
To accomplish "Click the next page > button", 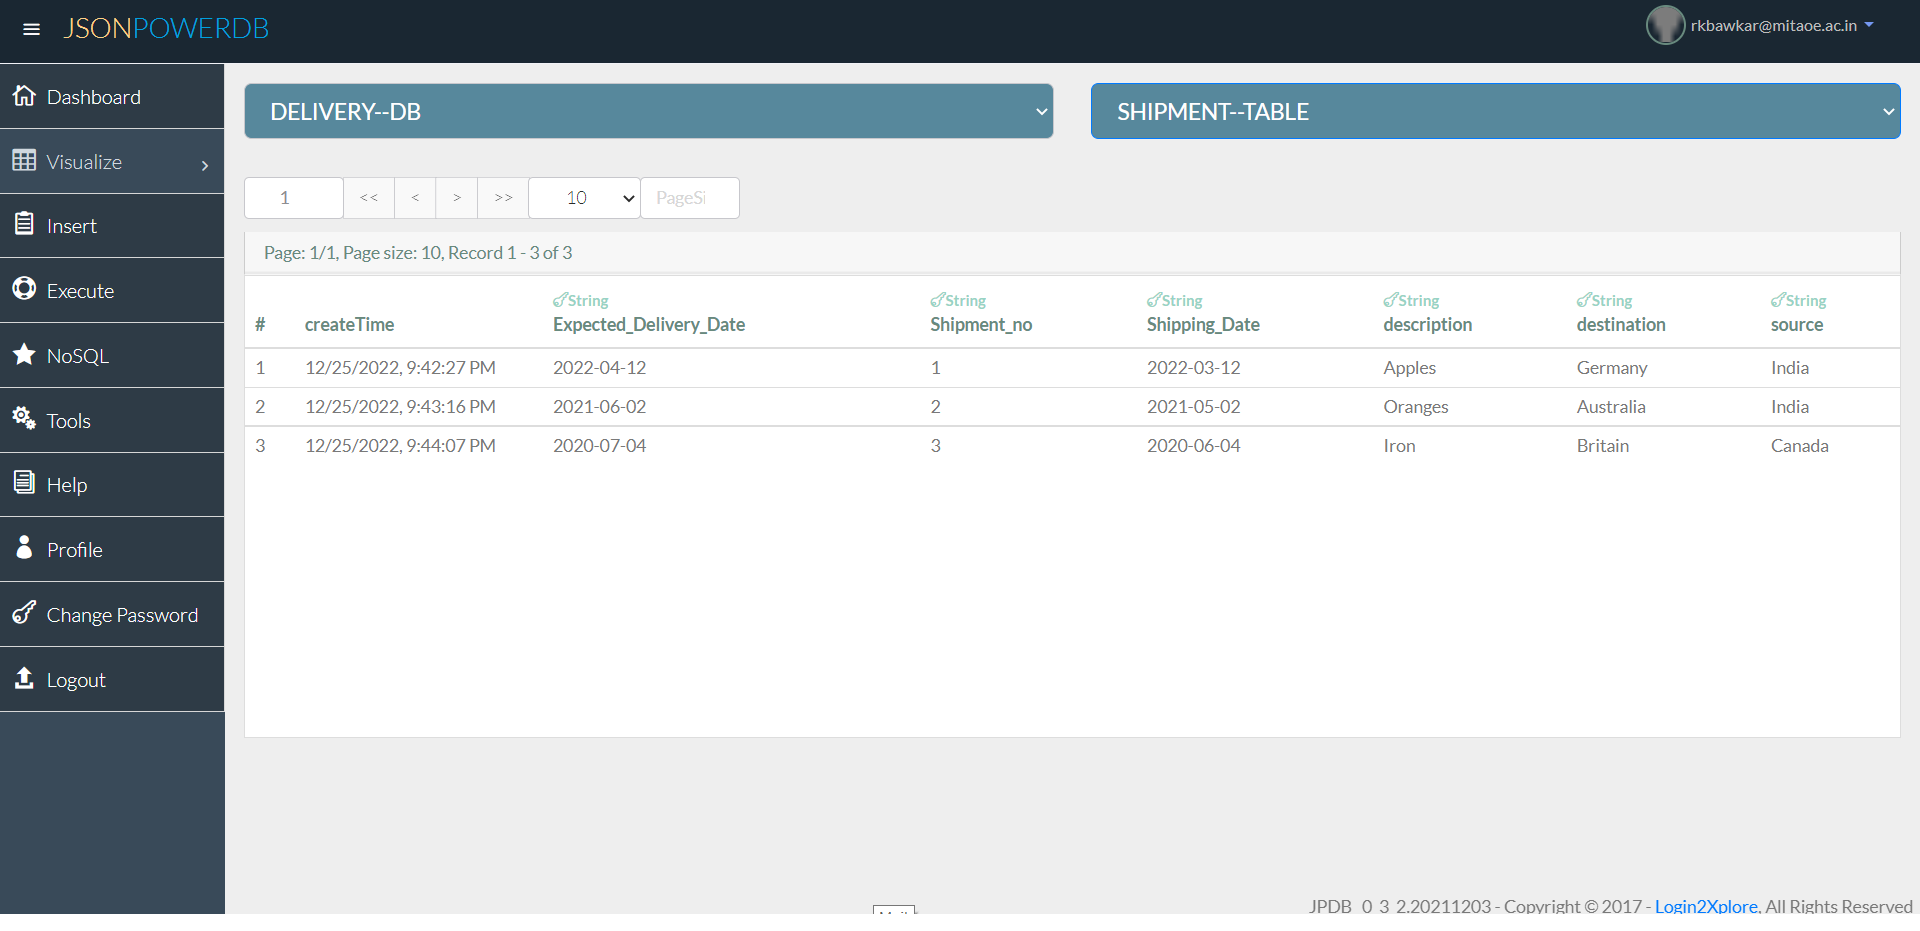I will 456,197.
